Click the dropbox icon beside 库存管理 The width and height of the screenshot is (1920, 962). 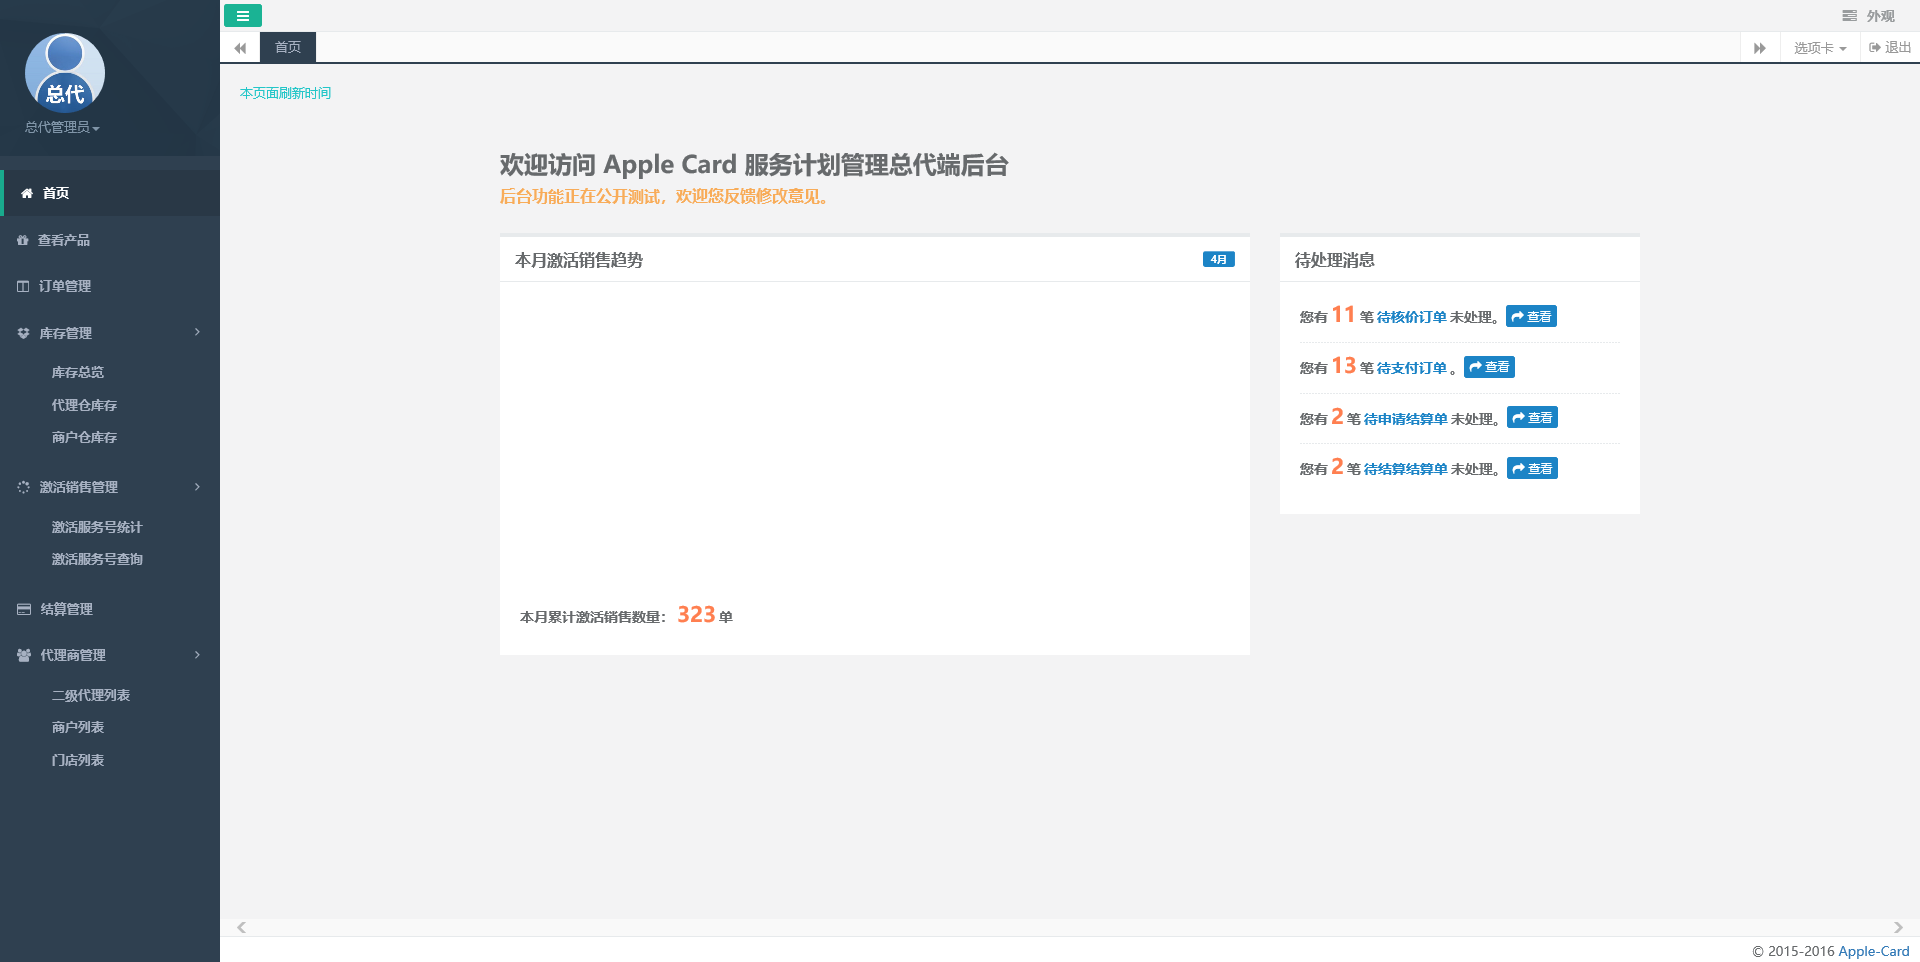tap(23, 333)
